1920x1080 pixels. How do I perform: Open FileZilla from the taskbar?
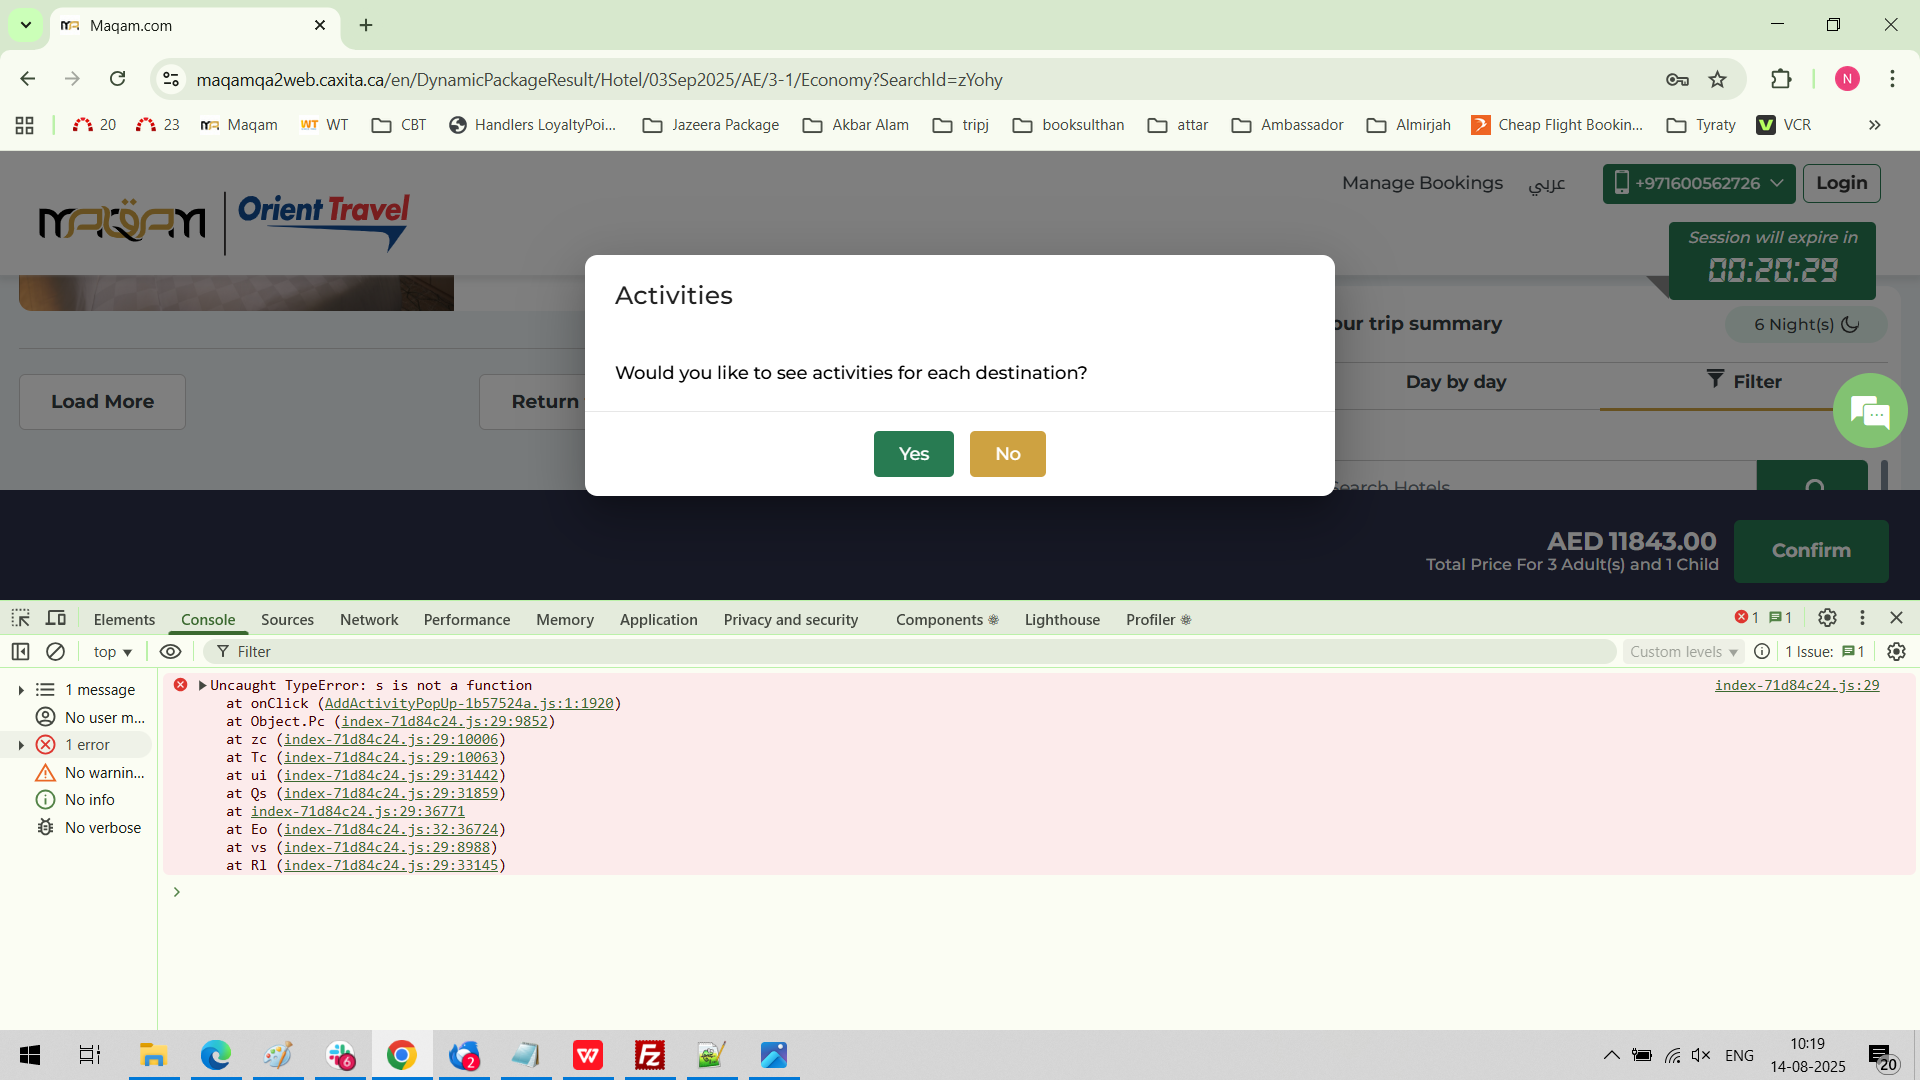point(650,1055)
